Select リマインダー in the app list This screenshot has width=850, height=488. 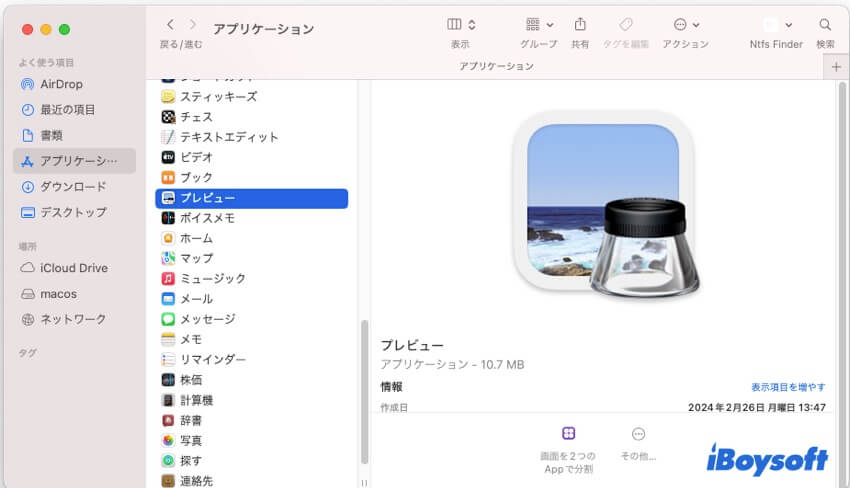click(x=252, y=359)
